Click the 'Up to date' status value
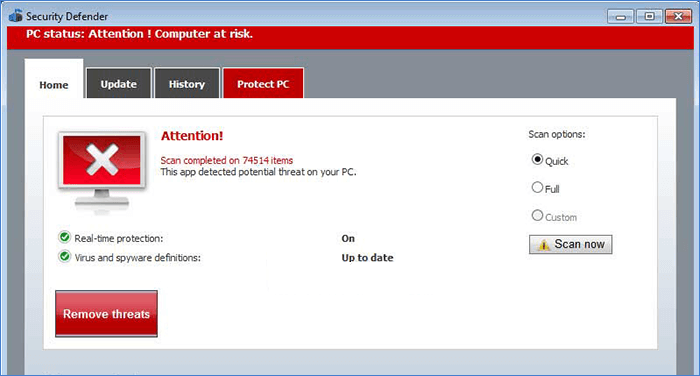This screenshot has width=700, height=376. click(x=367, y=258)
